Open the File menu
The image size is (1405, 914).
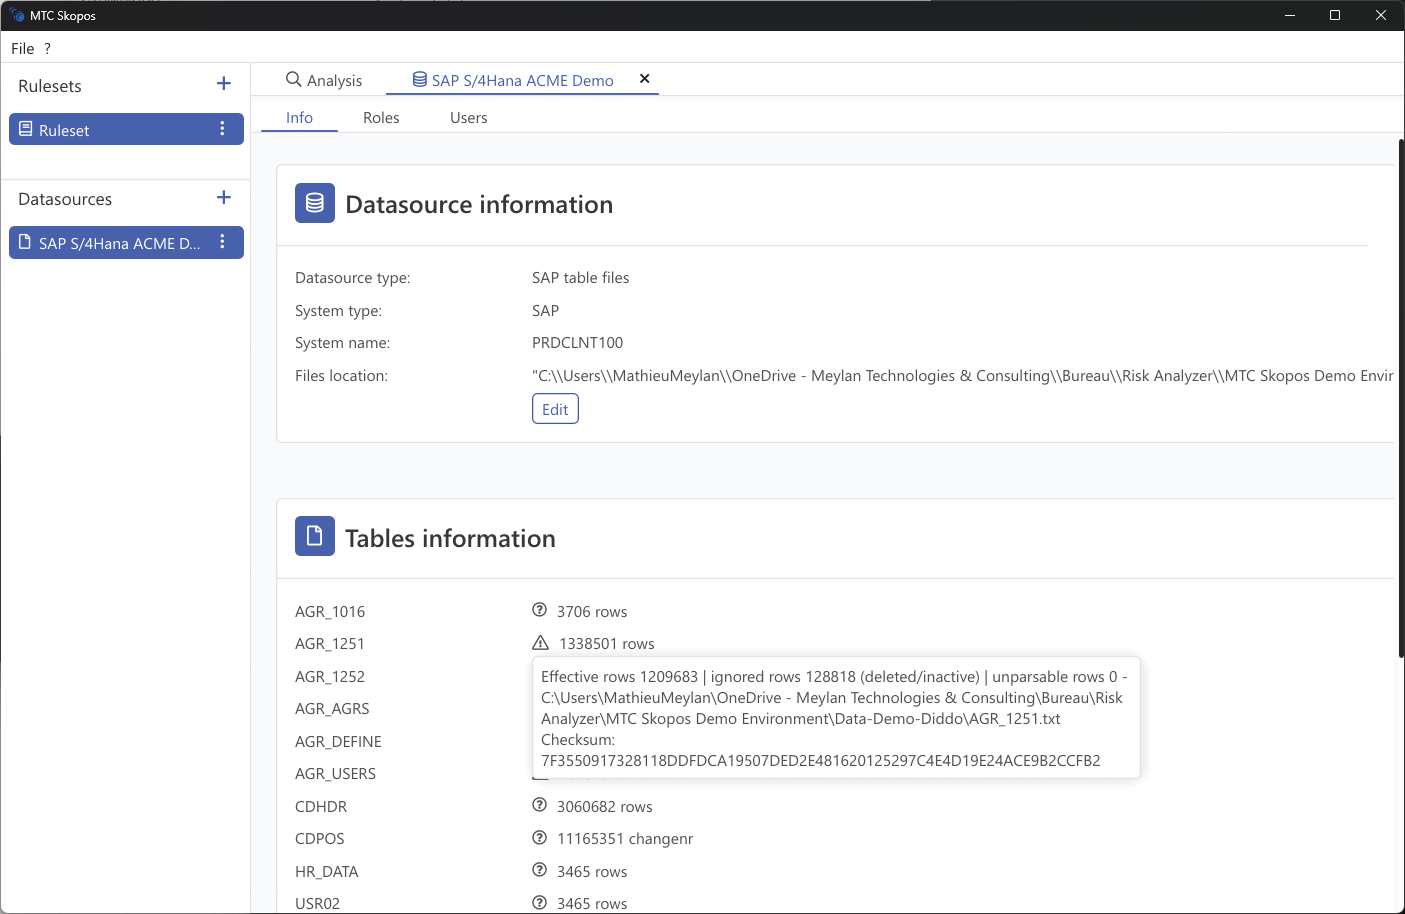tap(21, 48)
